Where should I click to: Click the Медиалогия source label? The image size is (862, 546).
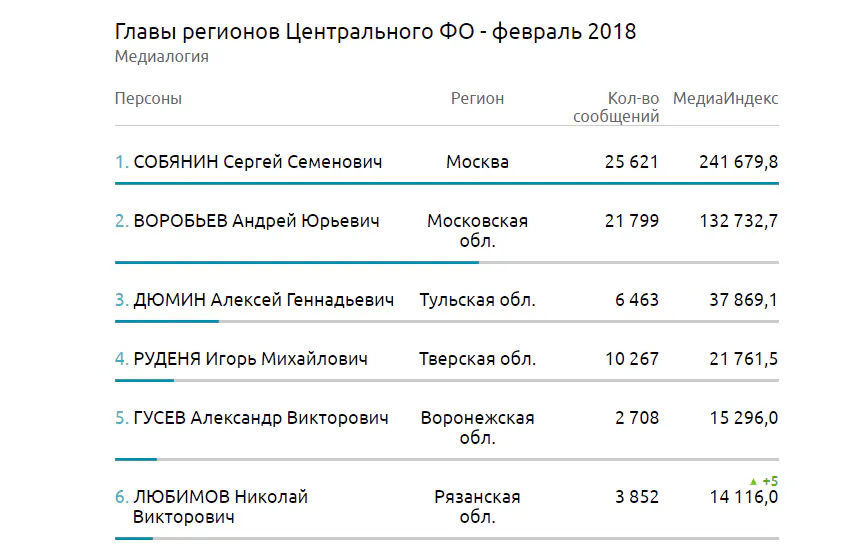(162, 57)
